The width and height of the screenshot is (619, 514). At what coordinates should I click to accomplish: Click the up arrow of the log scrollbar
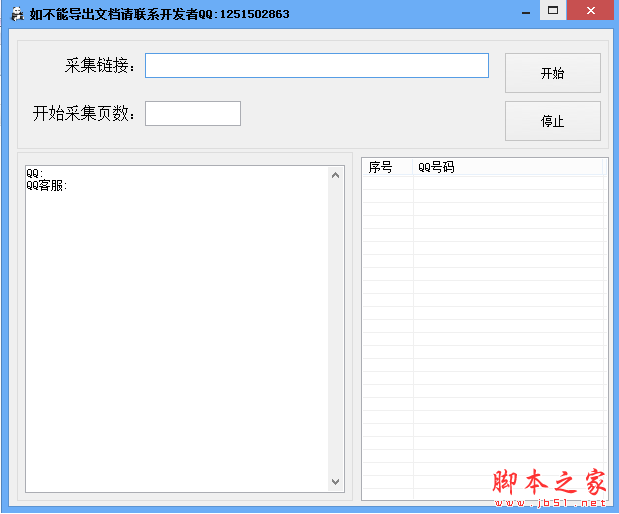336,175
